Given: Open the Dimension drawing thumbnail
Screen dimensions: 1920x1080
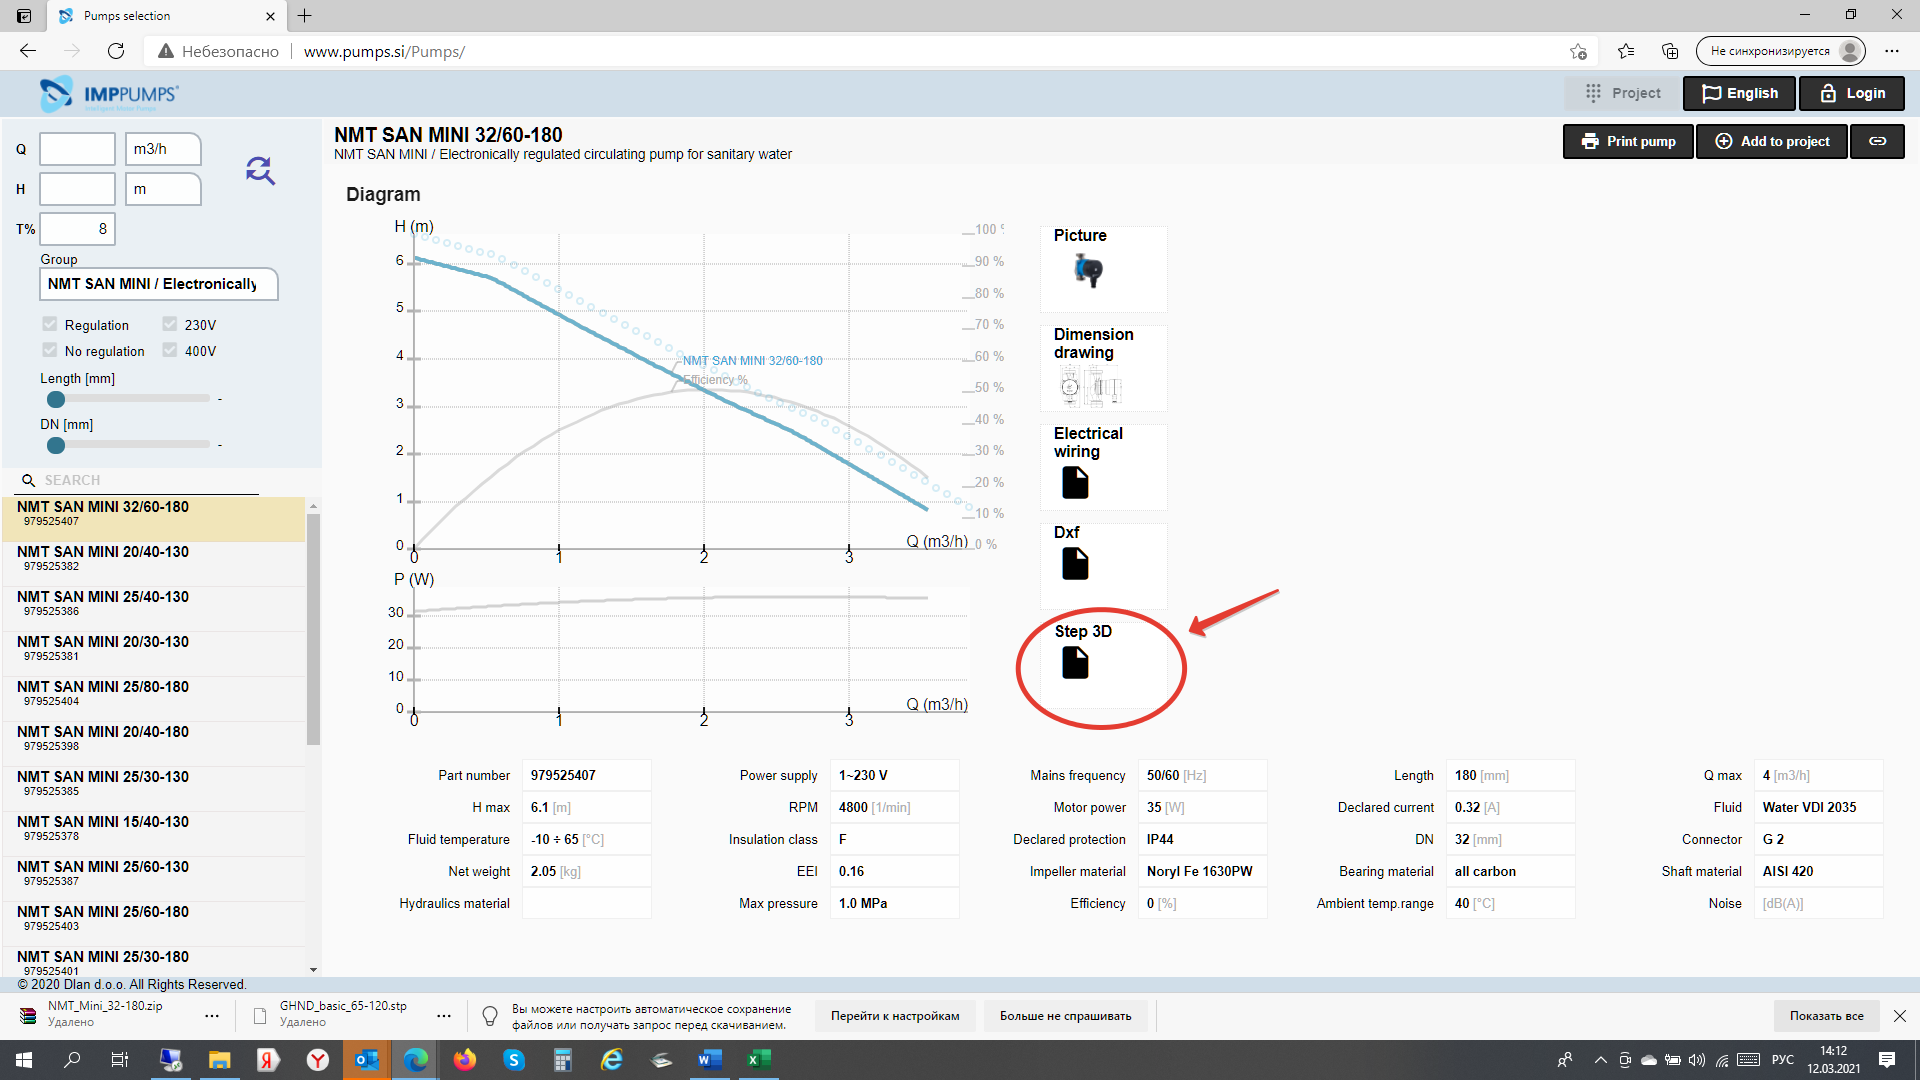Looking at the screenshot, I should [x=1091, y=385].
